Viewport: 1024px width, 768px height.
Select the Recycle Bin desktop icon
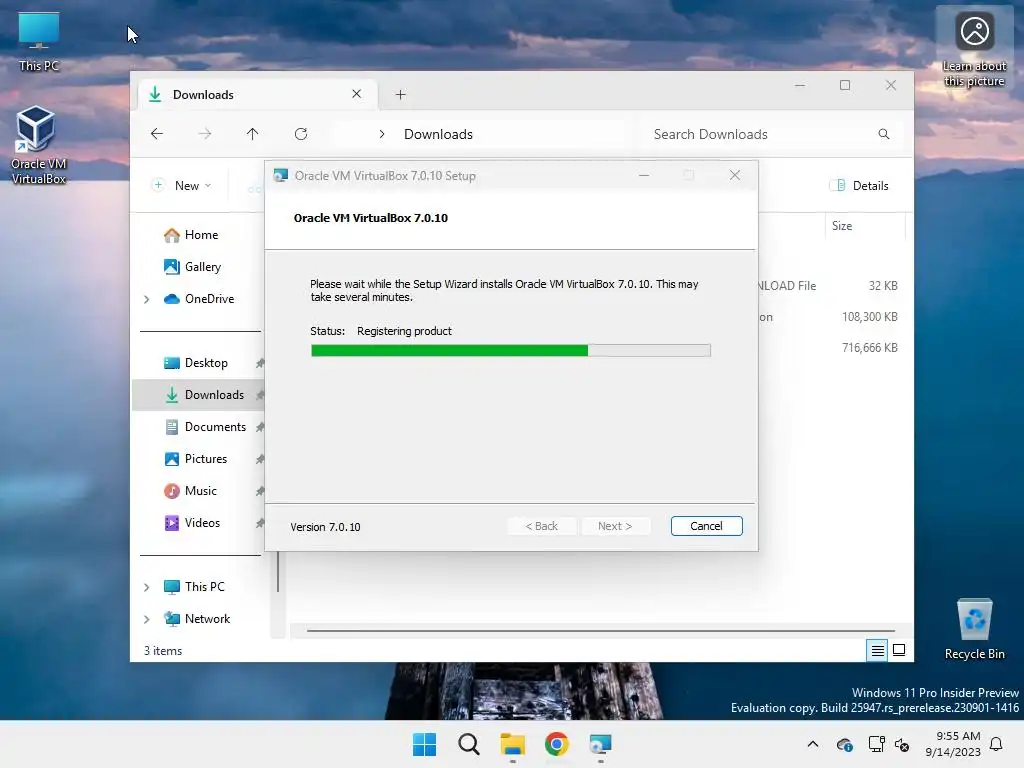974,630
